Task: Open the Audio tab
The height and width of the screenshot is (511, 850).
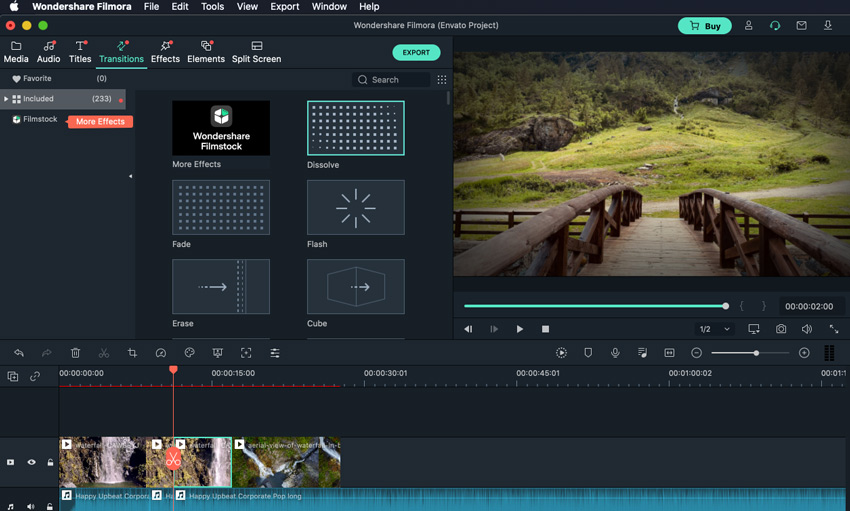Action: click(48, 52)
